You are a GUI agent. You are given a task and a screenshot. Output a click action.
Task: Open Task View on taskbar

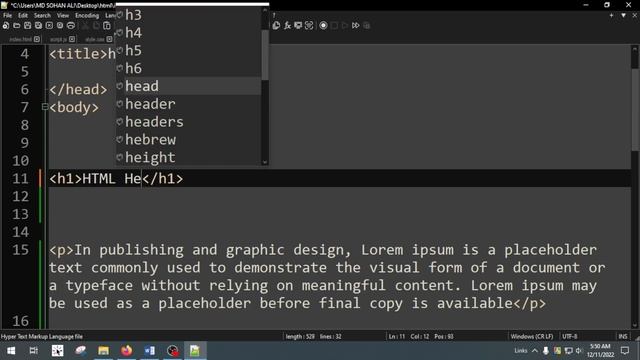point(34,351)
